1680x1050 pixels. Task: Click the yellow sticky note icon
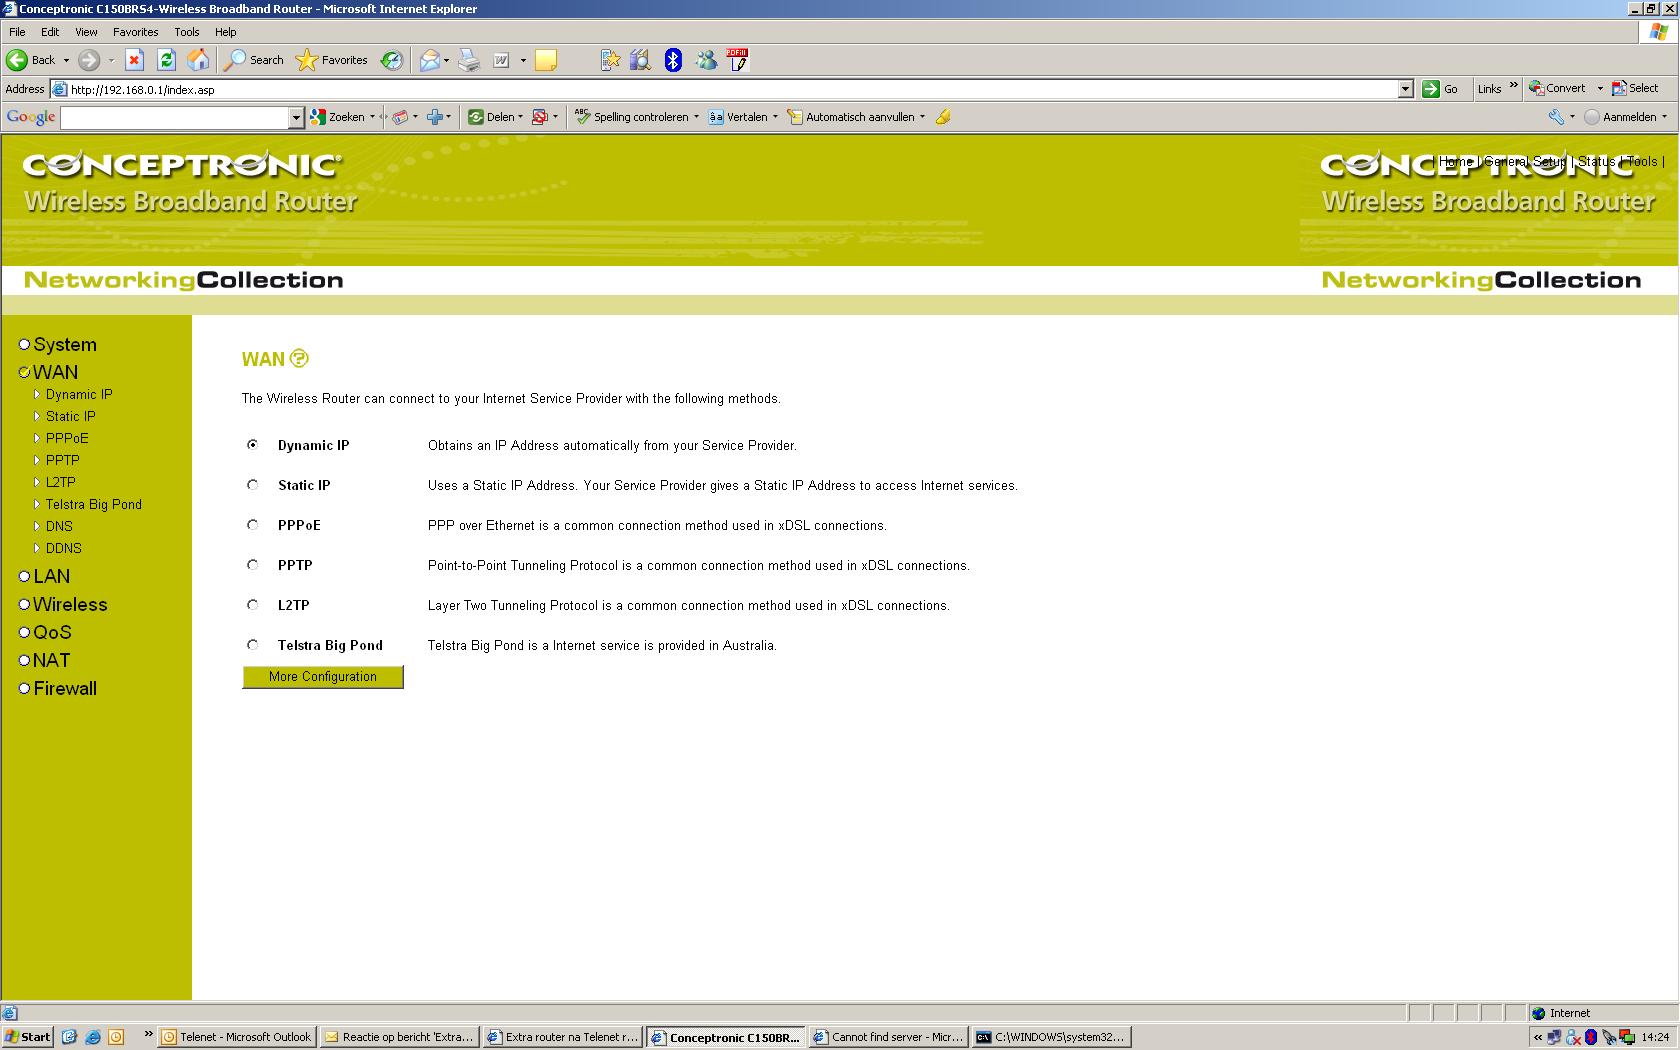click(x=546, y=60)
